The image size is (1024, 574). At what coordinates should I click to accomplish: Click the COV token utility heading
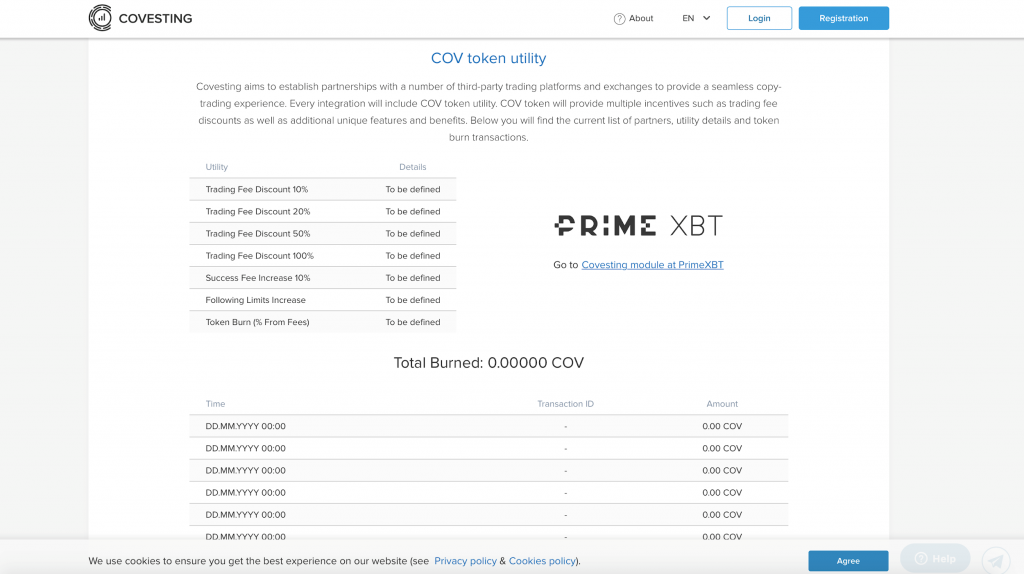pyautogui.click(x=488, y=58)
